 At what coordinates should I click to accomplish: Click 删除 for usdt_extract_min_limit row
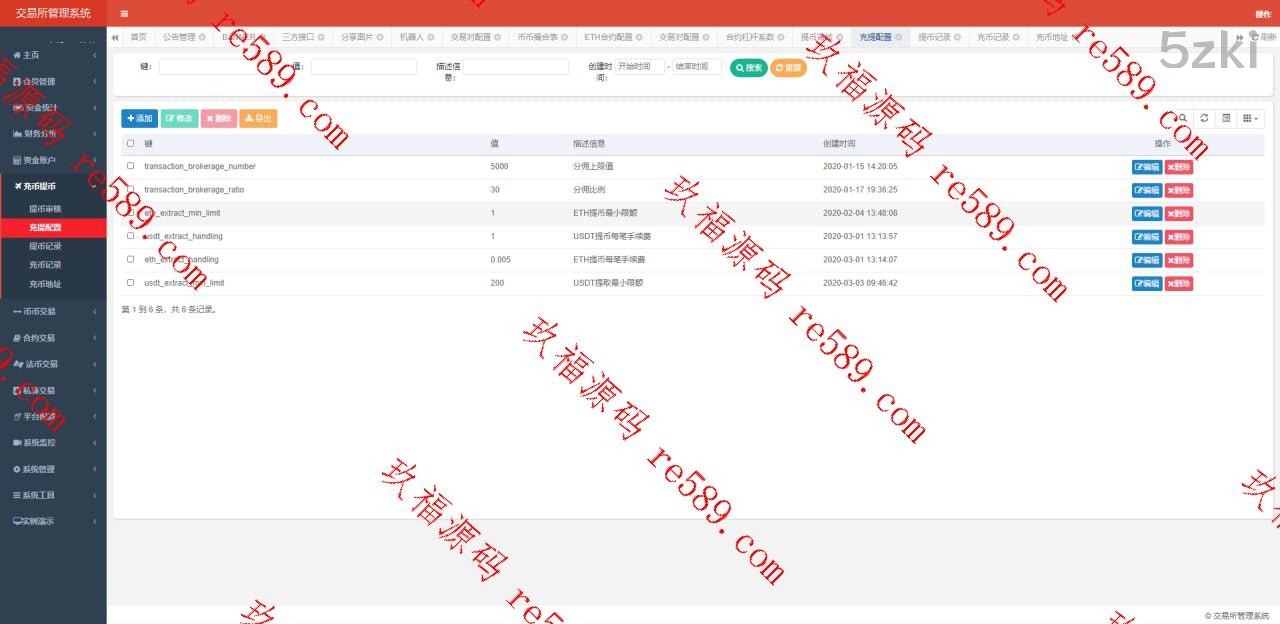point(1178,283)
